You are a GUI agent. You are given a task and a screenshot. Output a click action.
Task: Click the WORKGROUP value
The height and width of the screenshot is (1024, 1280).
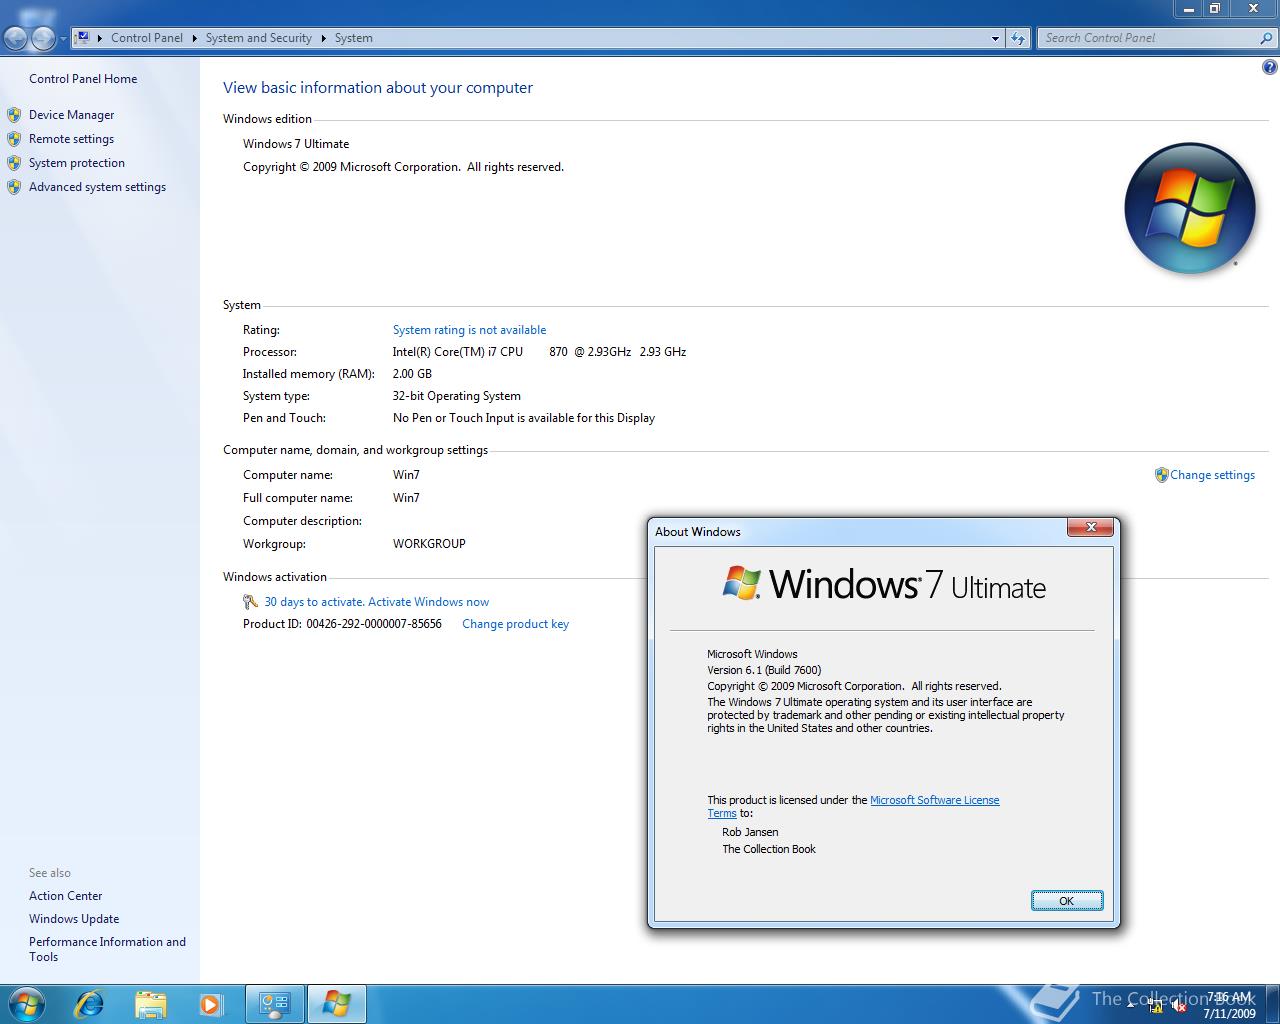click(x=429, y=544)
